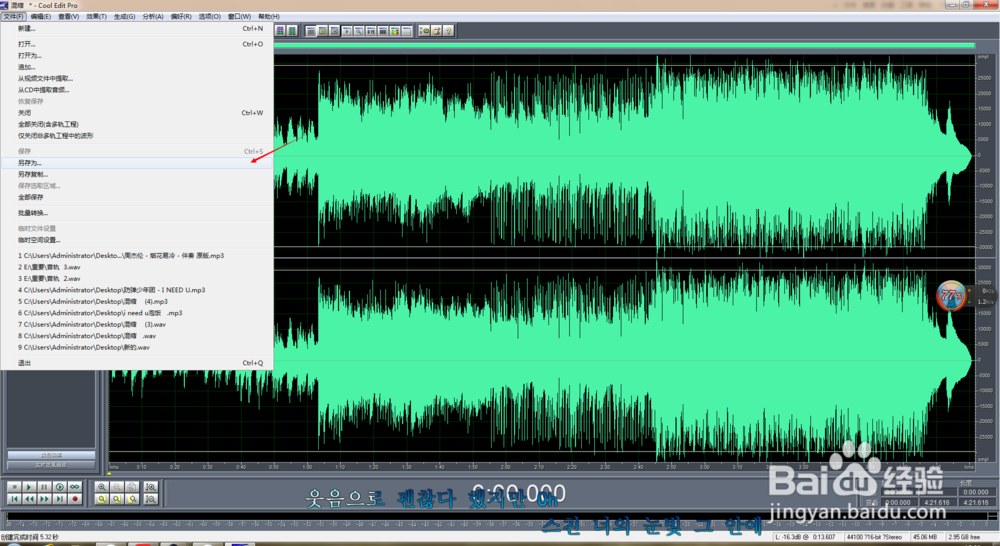
Task: Click the yellow playhead marker below the waveform
Action: pyautogui.click(x=109, y=473)
